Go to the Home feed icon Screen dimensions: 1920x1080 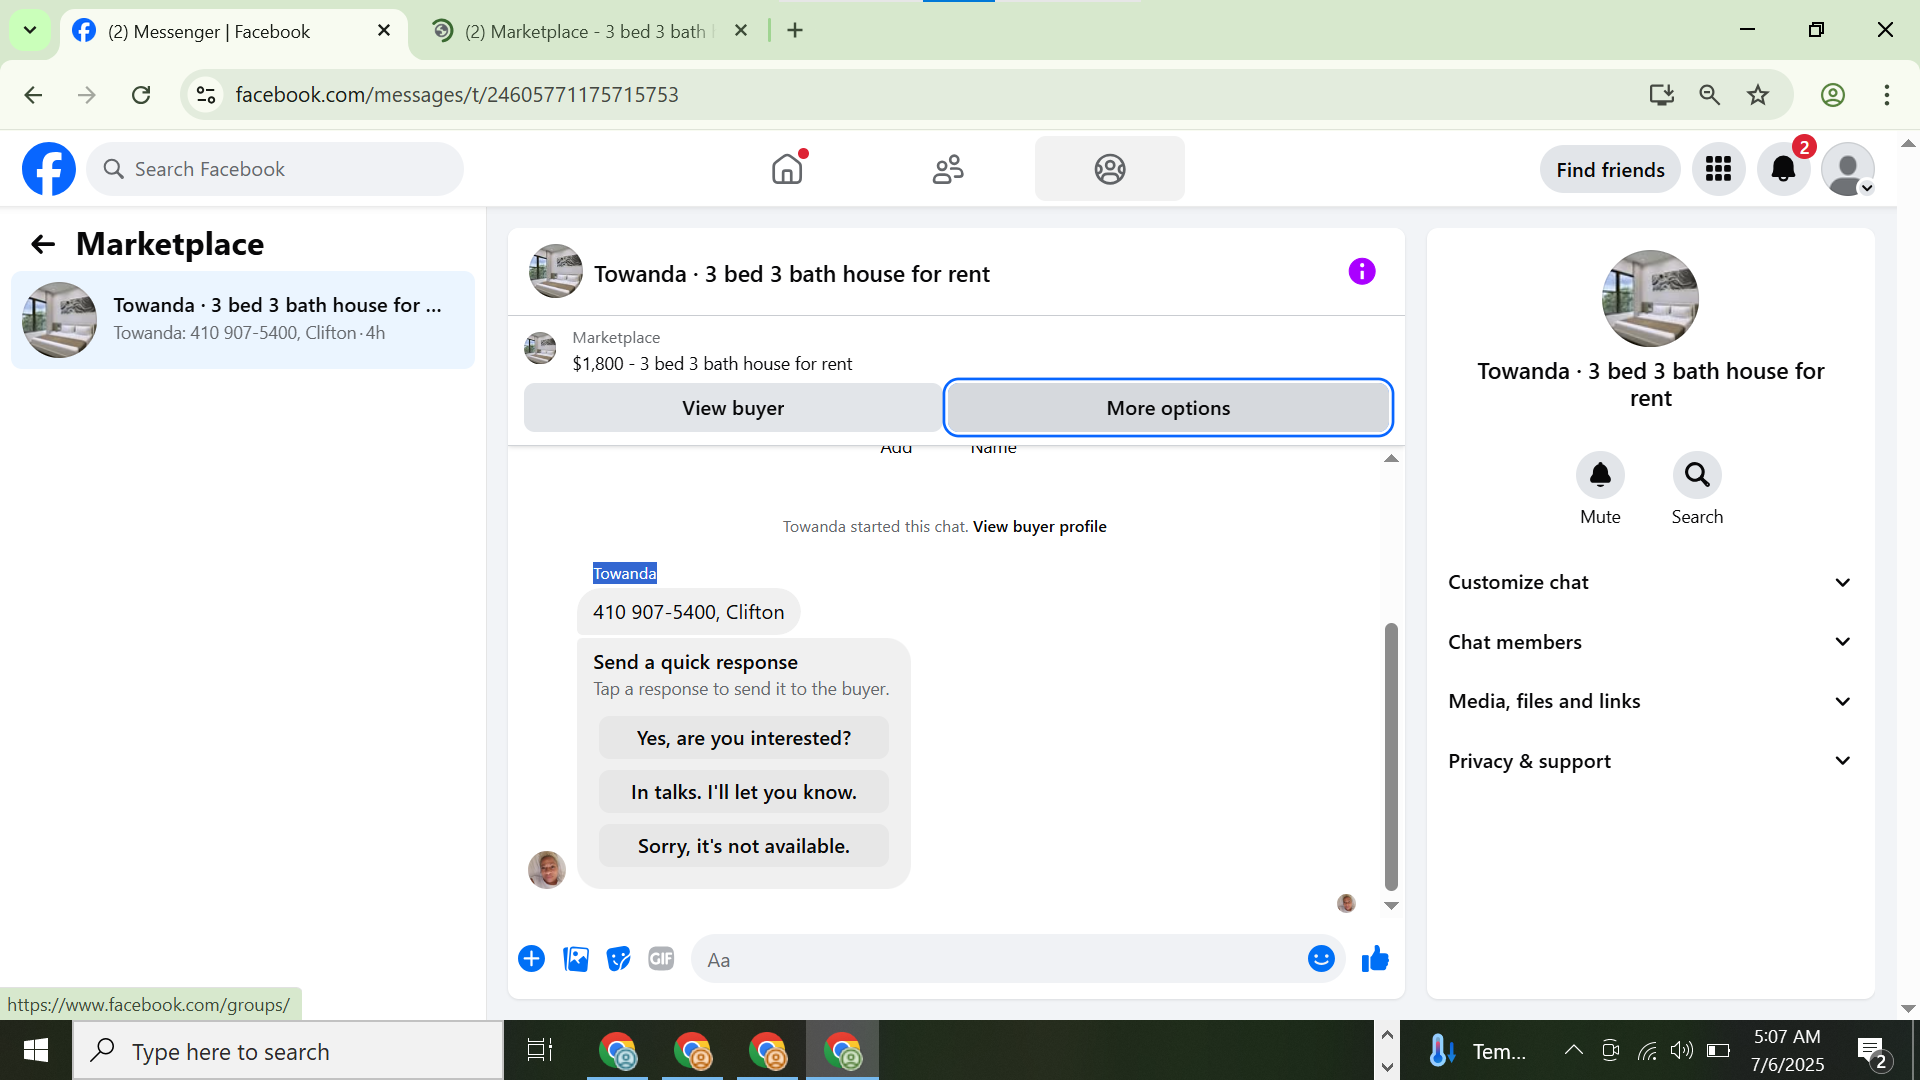(787, 169)
